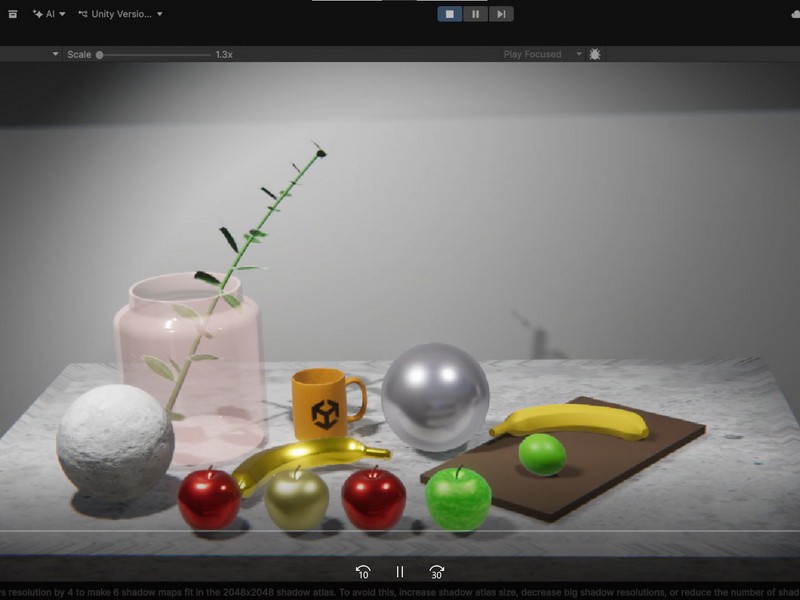
Task: Click the Scale slider handle
Action: point(99,55)
